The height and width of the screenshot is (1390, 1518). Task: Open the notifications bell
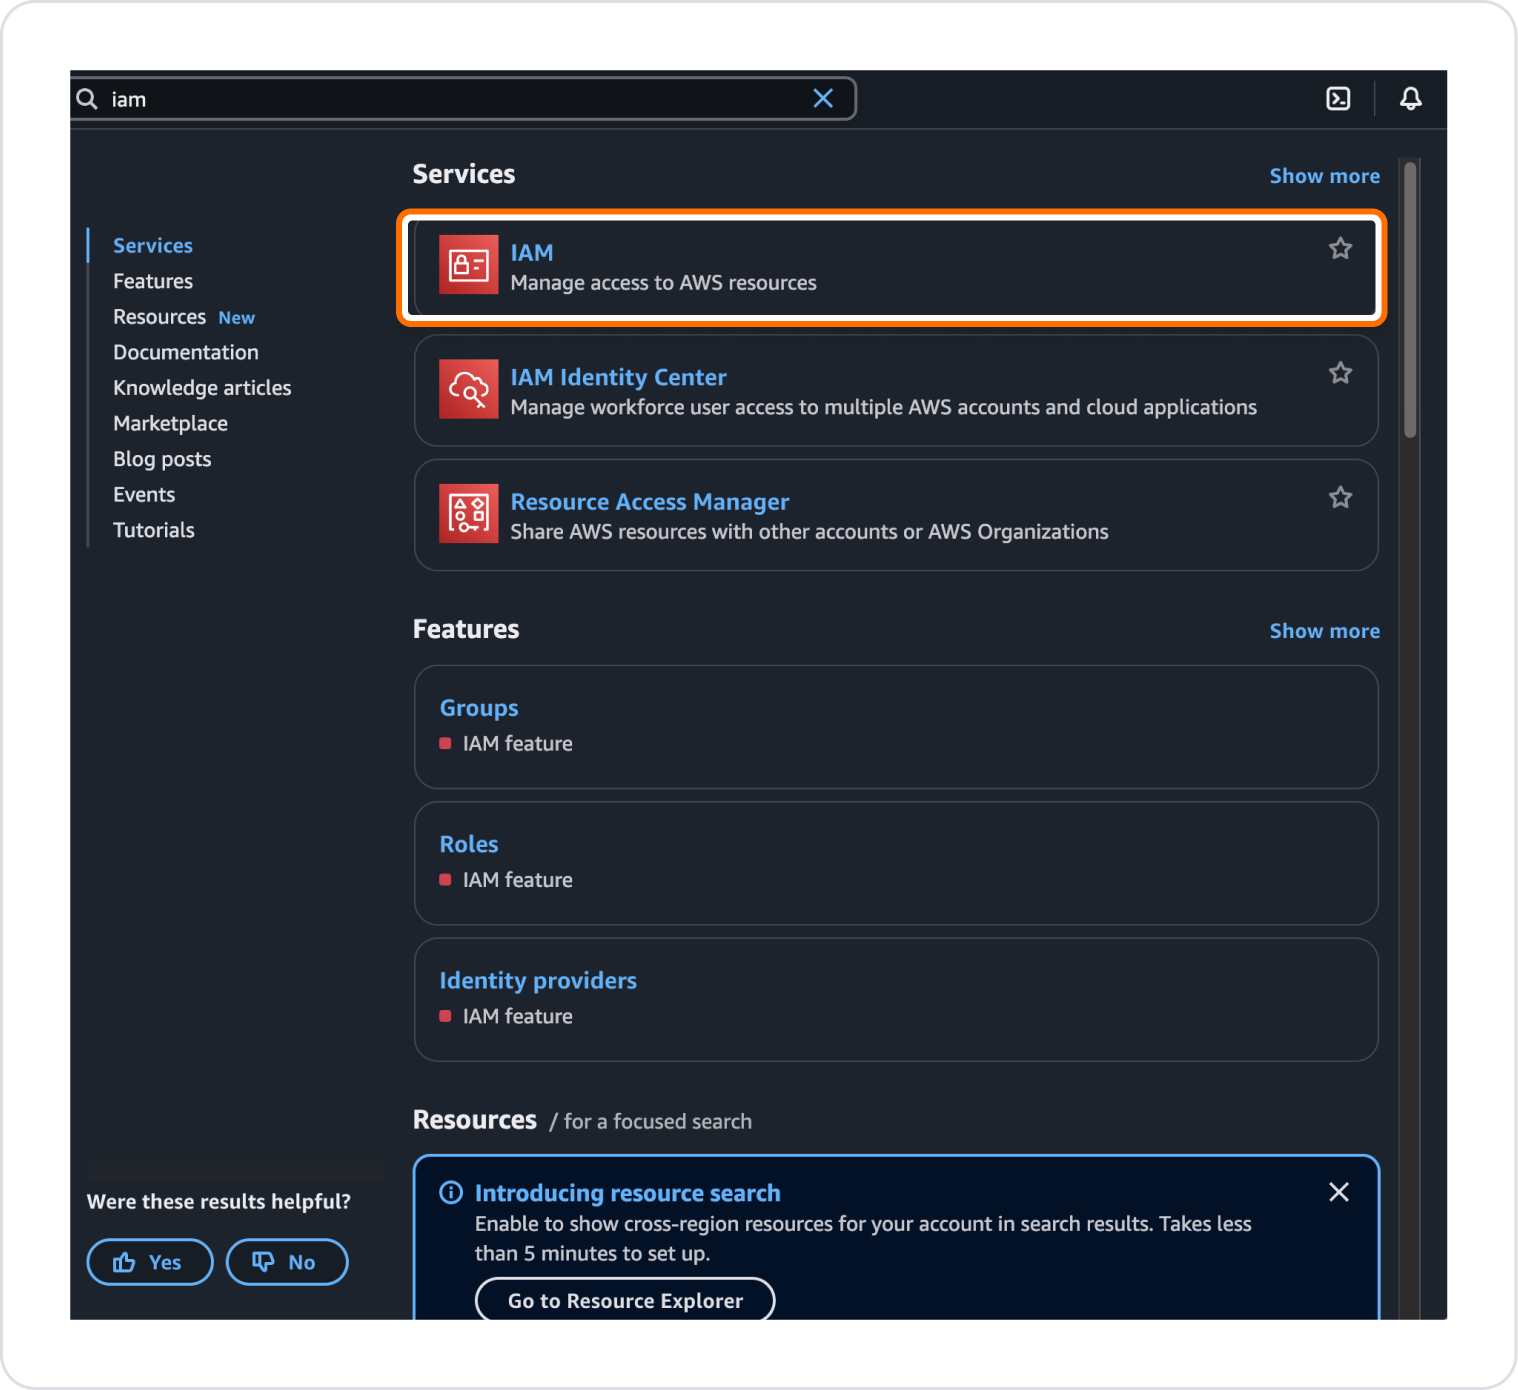tap(1410, 98)
